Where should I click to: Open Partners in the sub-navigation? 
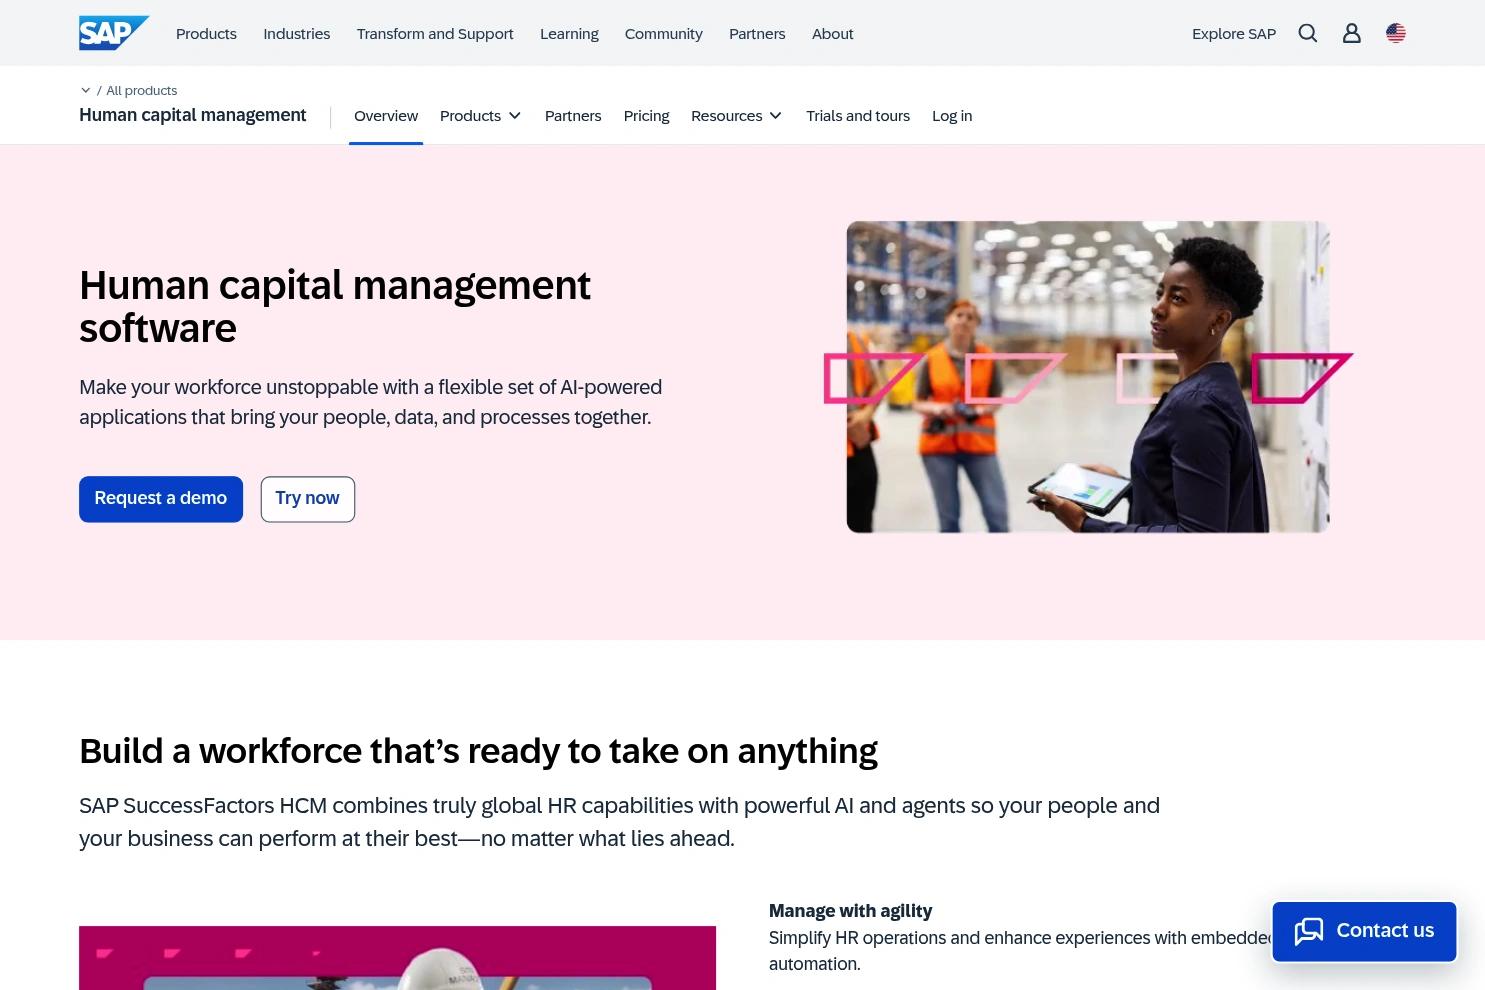pyautogui.click(x=573, y=116)
